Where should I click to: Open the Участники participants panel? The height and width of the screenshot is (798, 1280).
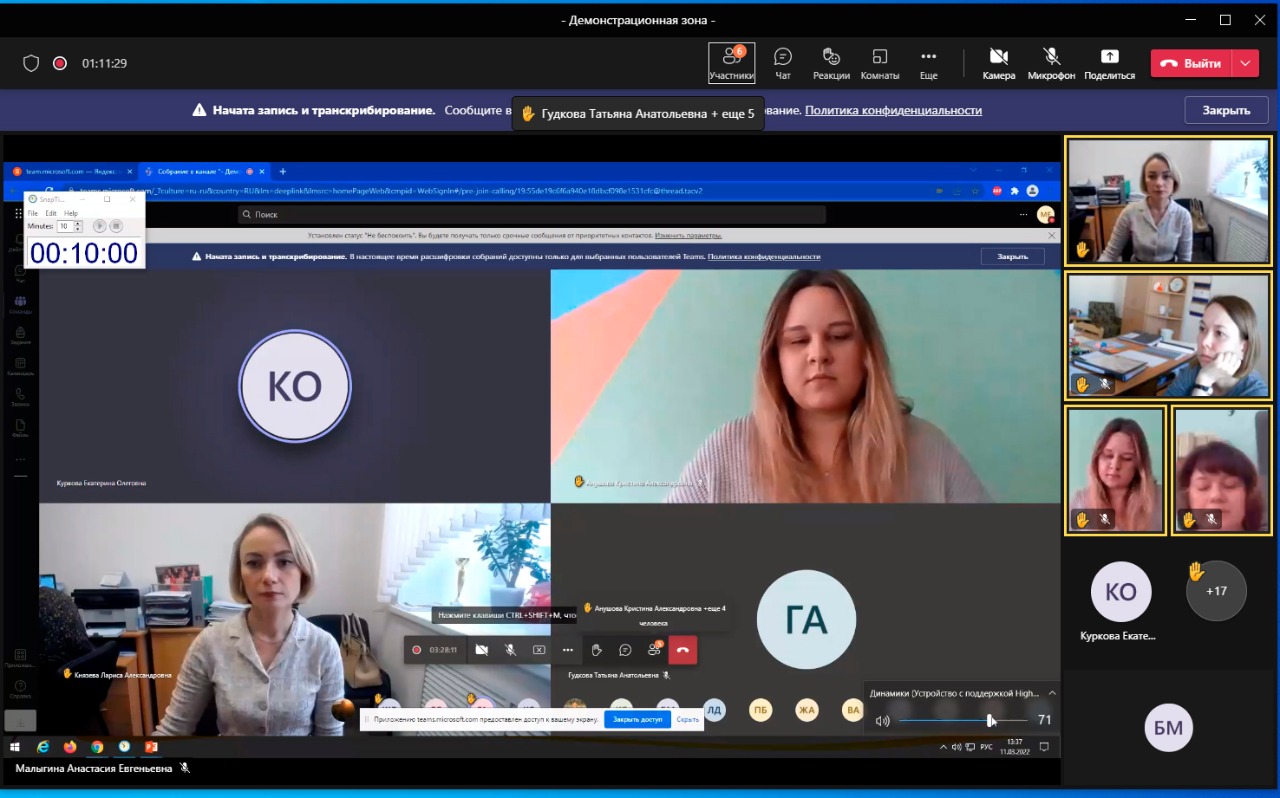point(731,62)
